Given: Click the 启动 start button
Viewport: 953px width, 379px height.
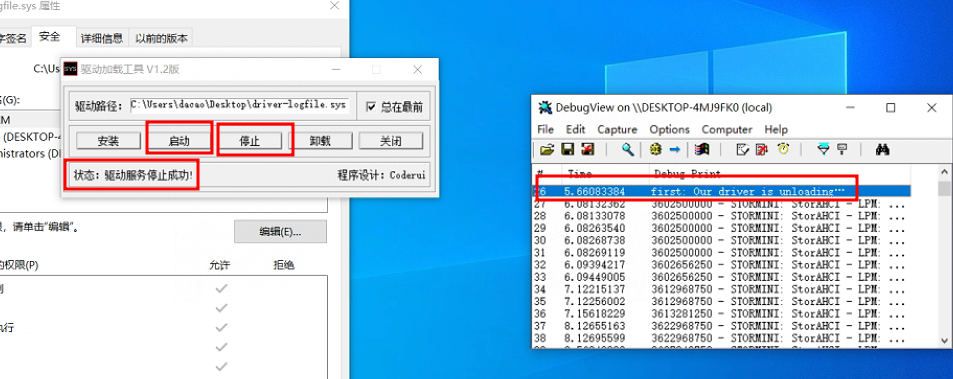Looking at the screenshot, I should 179,141.
